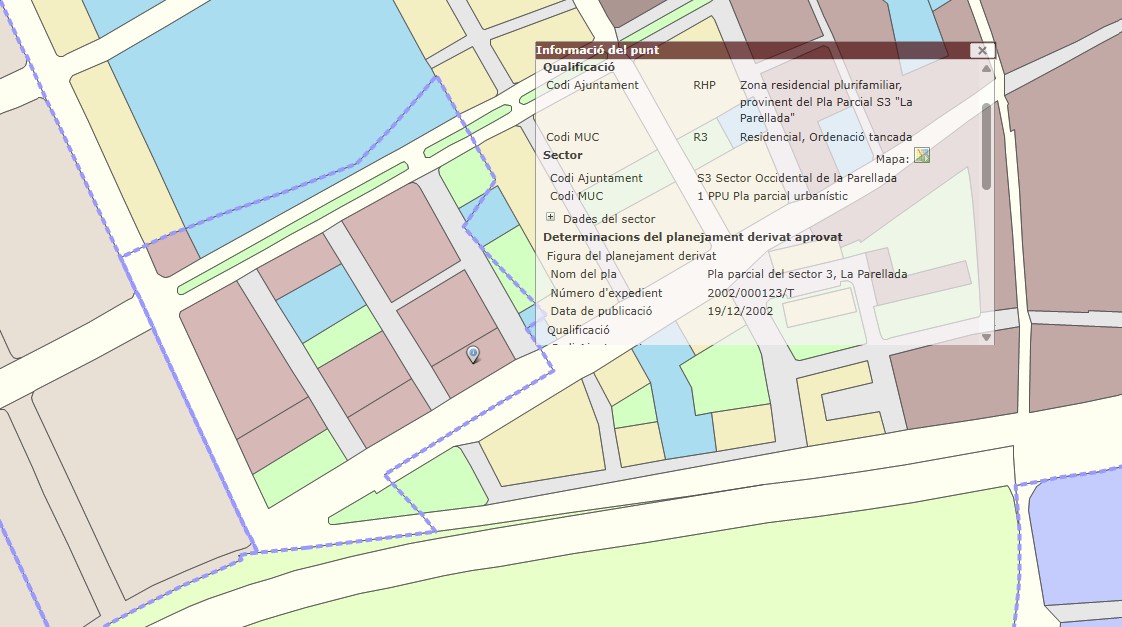Click the scroll down arrow in info panel
This screenshot has height=627, width=1122.
click(986, 337)
